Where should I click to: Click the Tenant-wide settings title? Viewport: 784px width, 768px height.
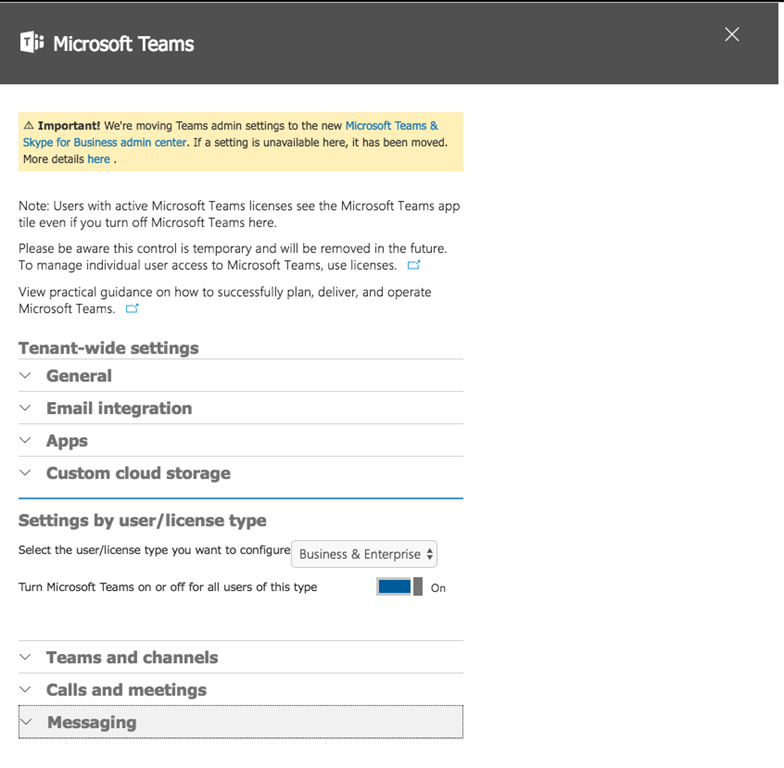(108, 348)
